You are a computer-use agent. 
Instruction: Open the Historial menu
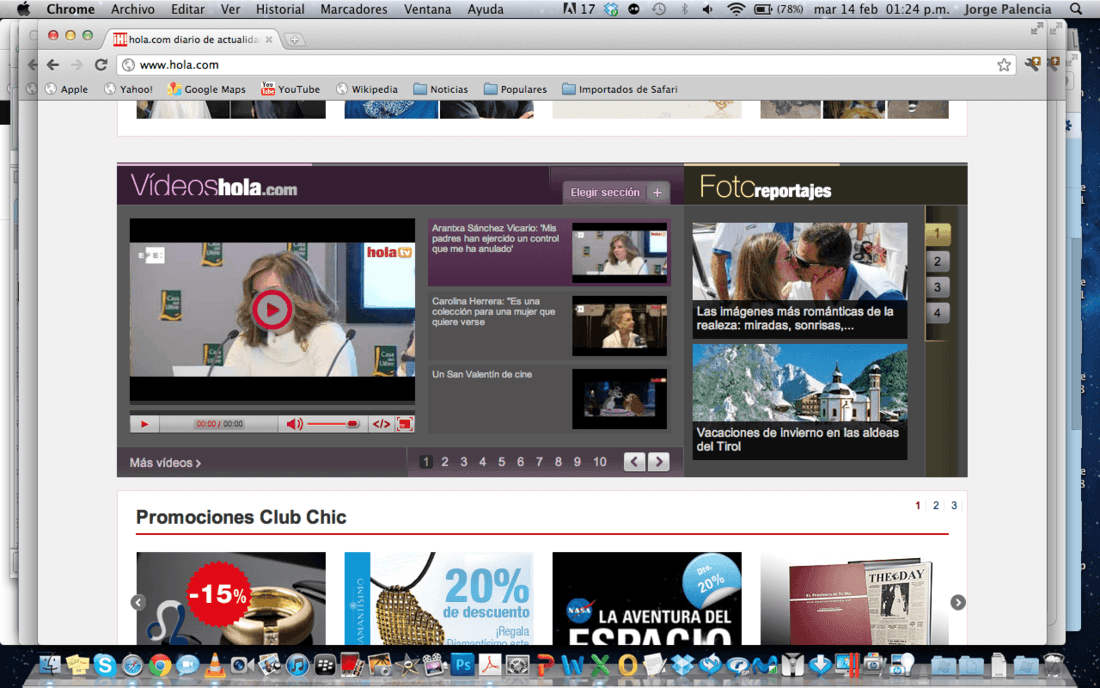[x=280, y=9]
